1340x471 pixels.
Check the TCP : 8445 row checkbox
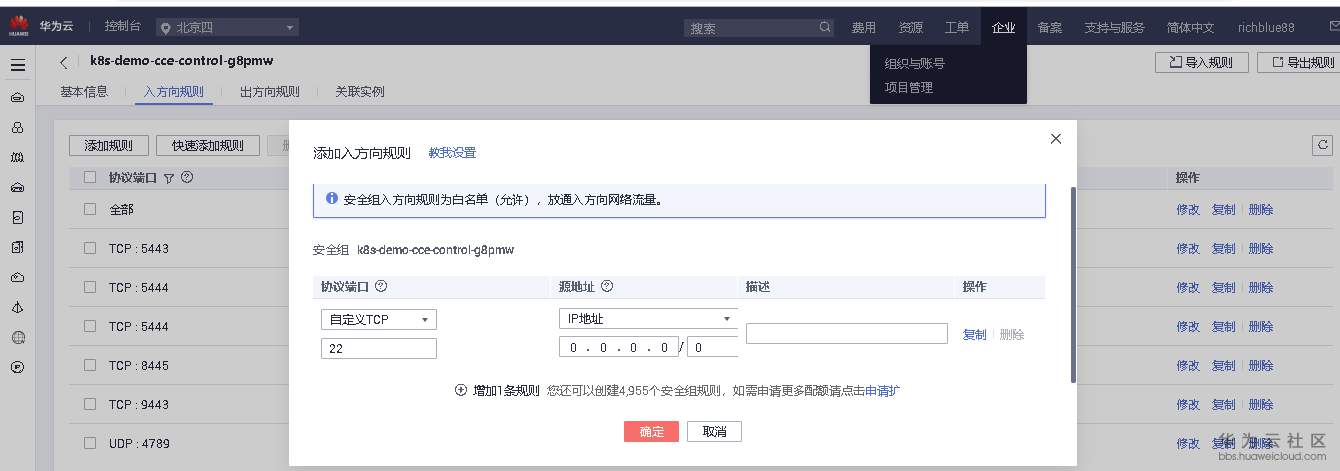click(90, 365)
